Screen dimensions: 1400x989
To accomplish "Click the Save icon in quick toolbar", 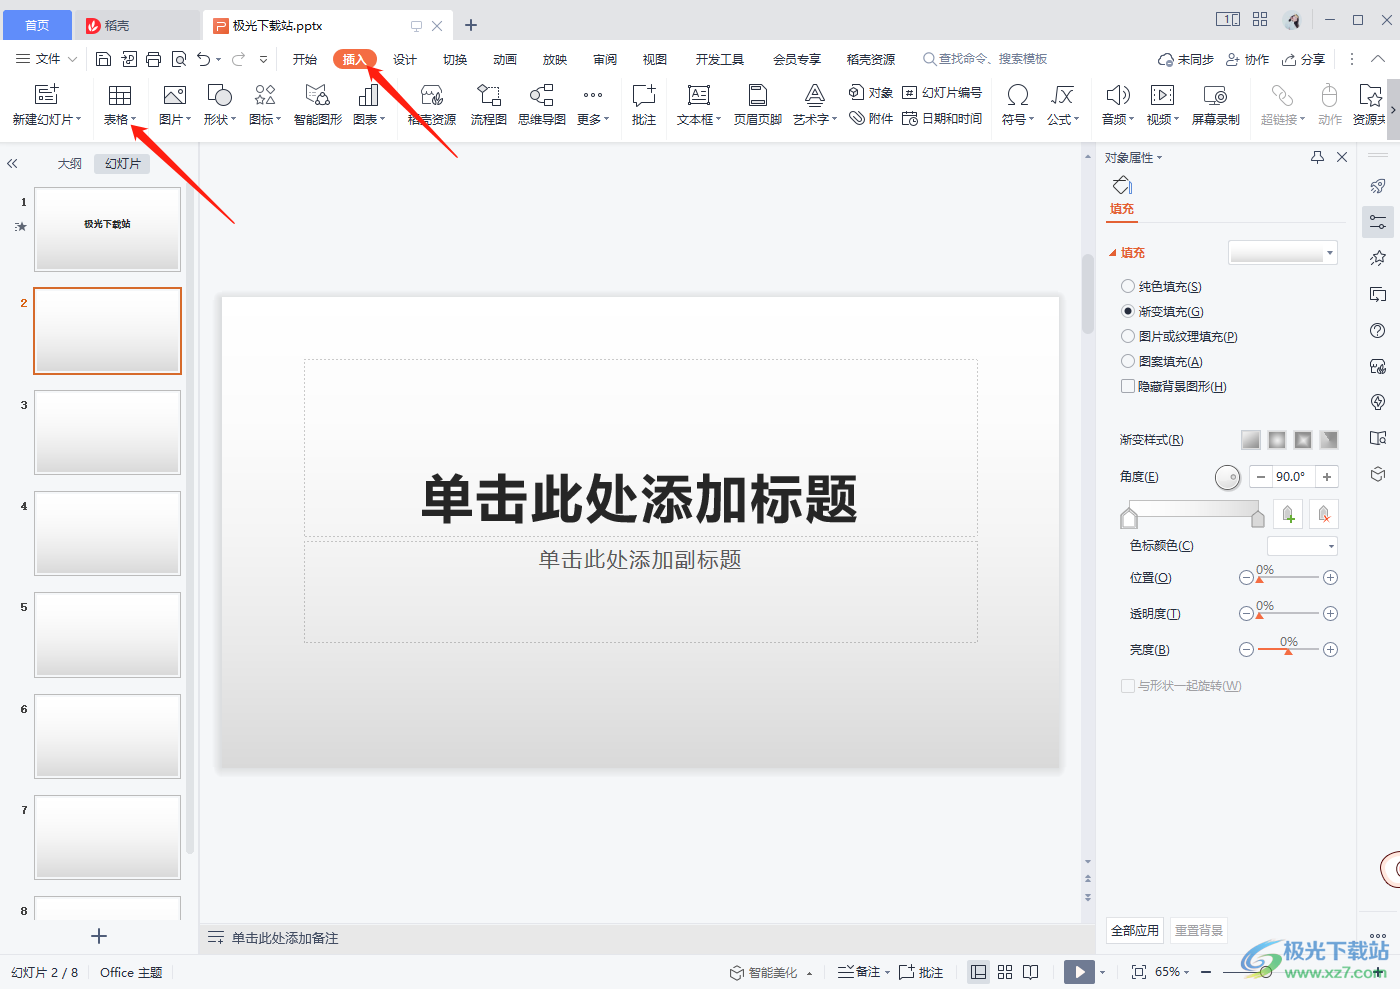I will (103, 59).
